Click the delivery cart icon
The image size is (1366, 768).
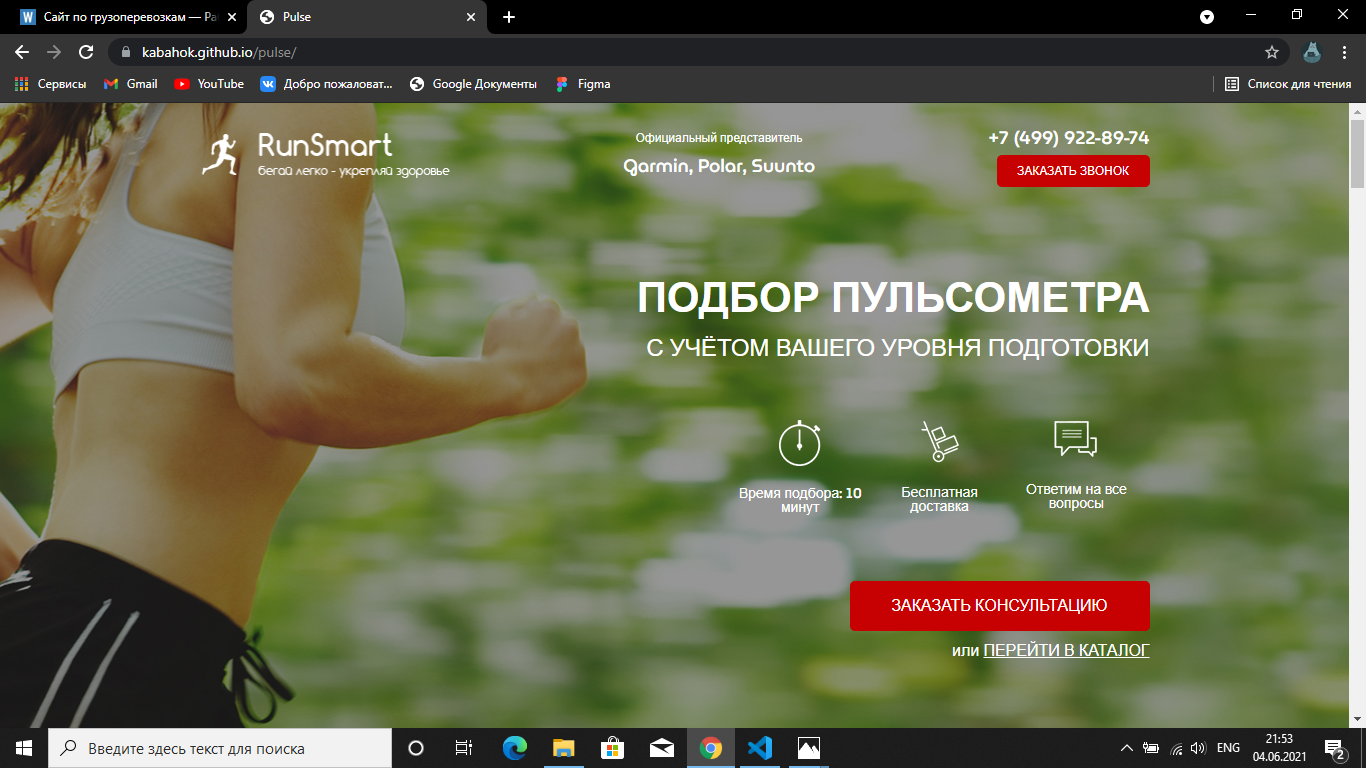point(939,441)
